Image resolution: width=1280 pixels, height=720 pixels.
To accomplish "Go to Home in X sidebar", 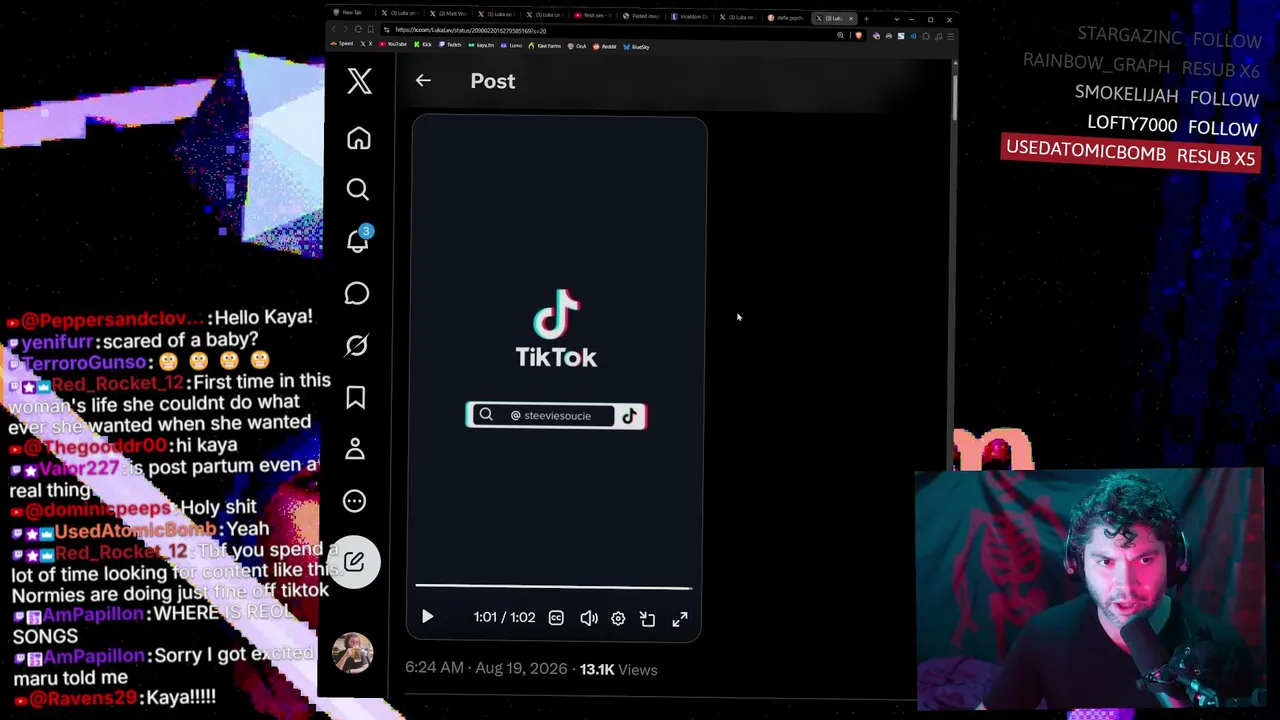I will (358, 138).
